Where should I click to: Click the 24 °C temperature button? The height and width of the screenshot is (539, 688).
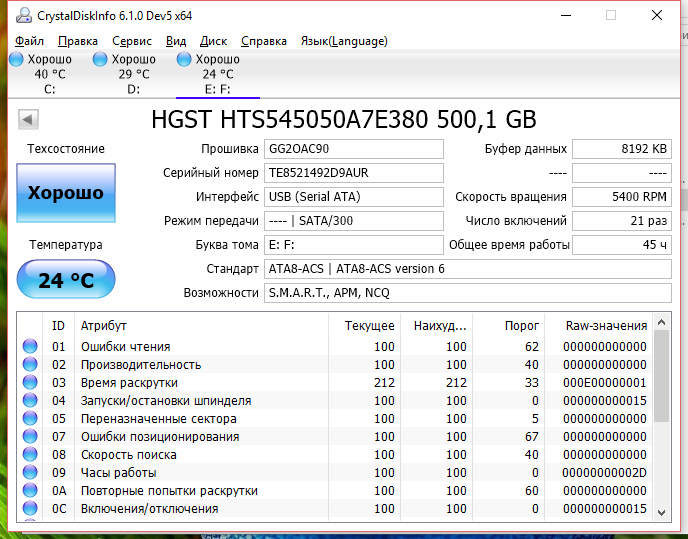(x=66, y=279)
